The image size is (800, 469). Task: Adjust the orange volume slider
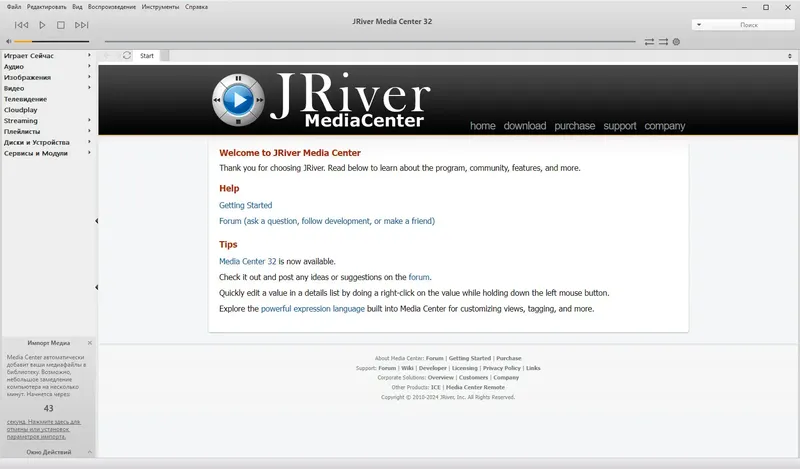(x=52, y=41)
